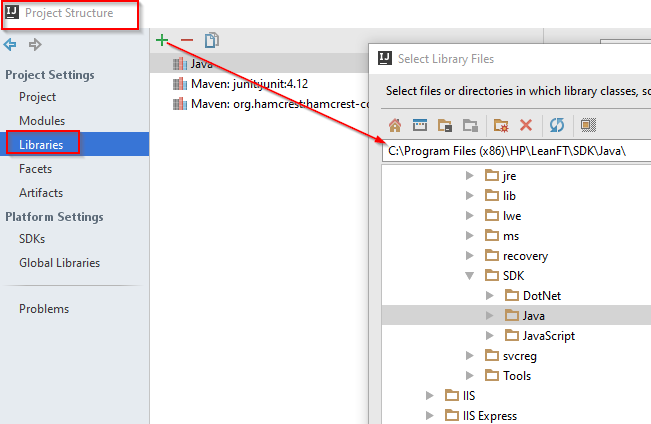
Task: Open Project settings section
Action: [x=37, y=97]
